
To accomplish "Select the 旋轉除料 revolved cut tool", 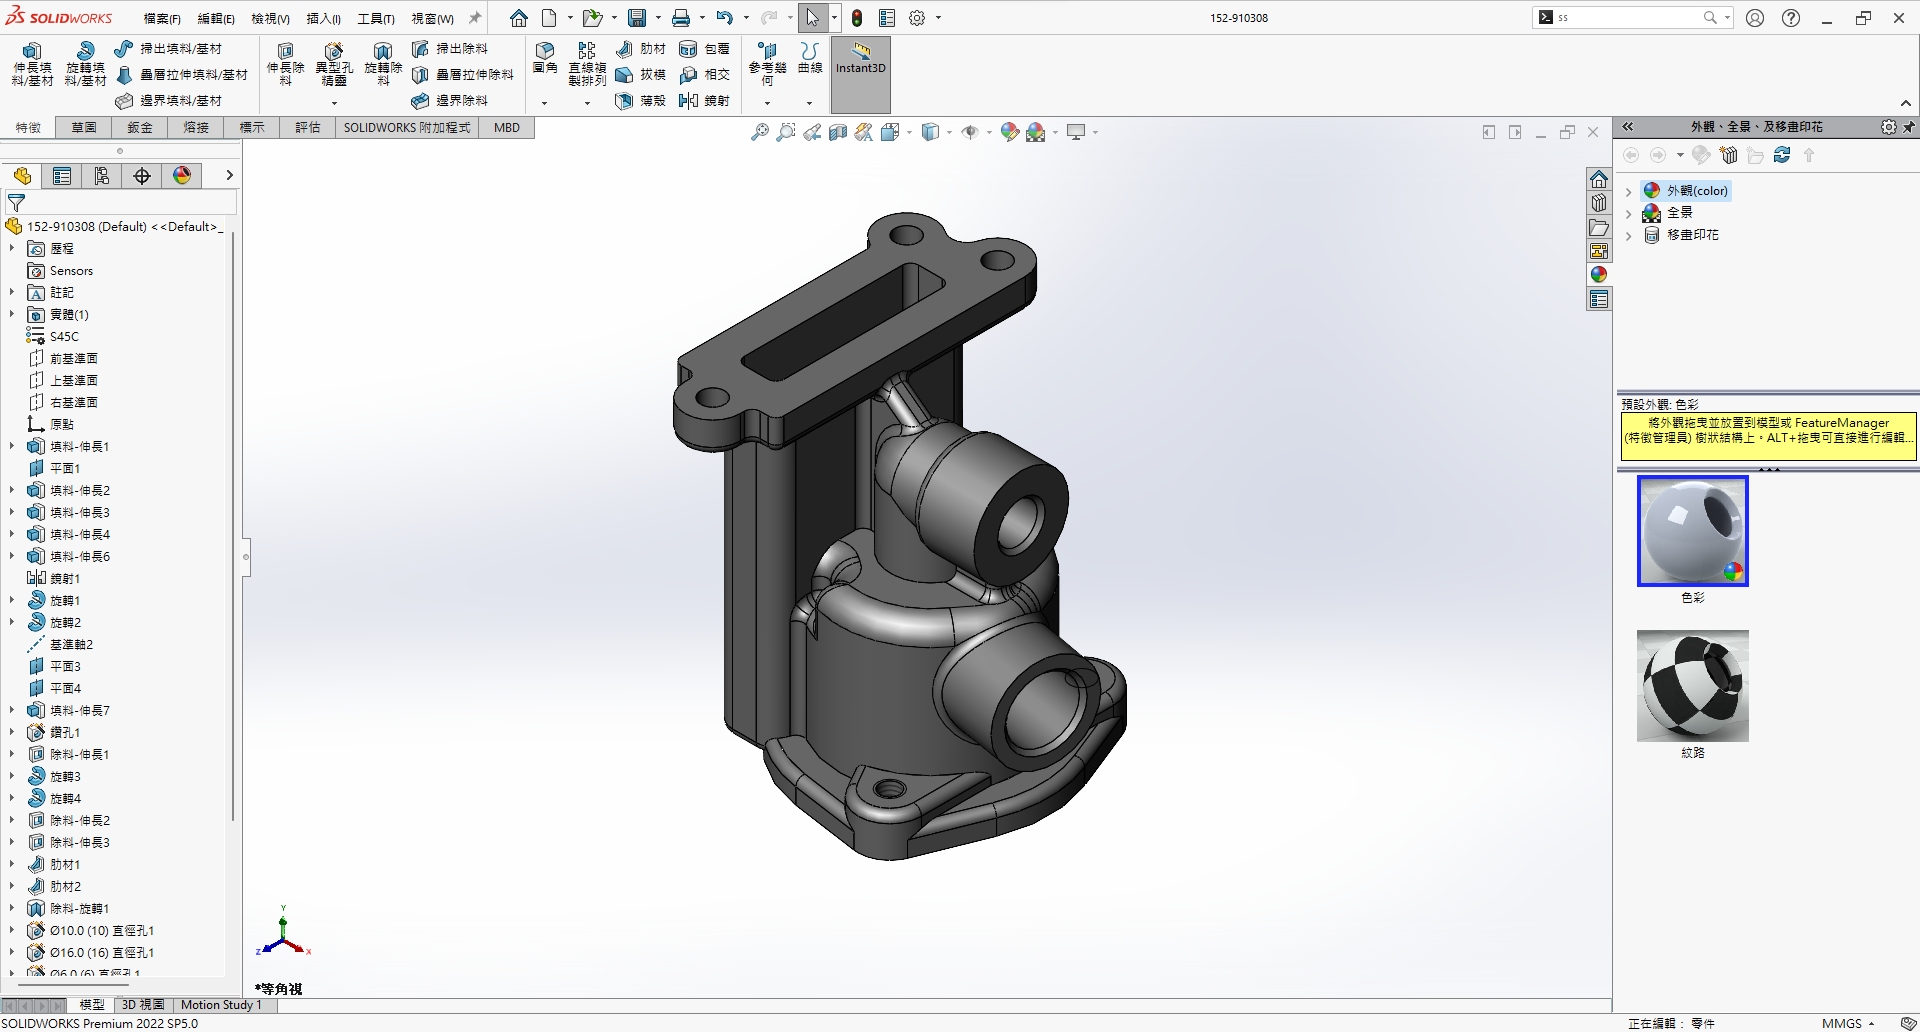I will 383,64.
